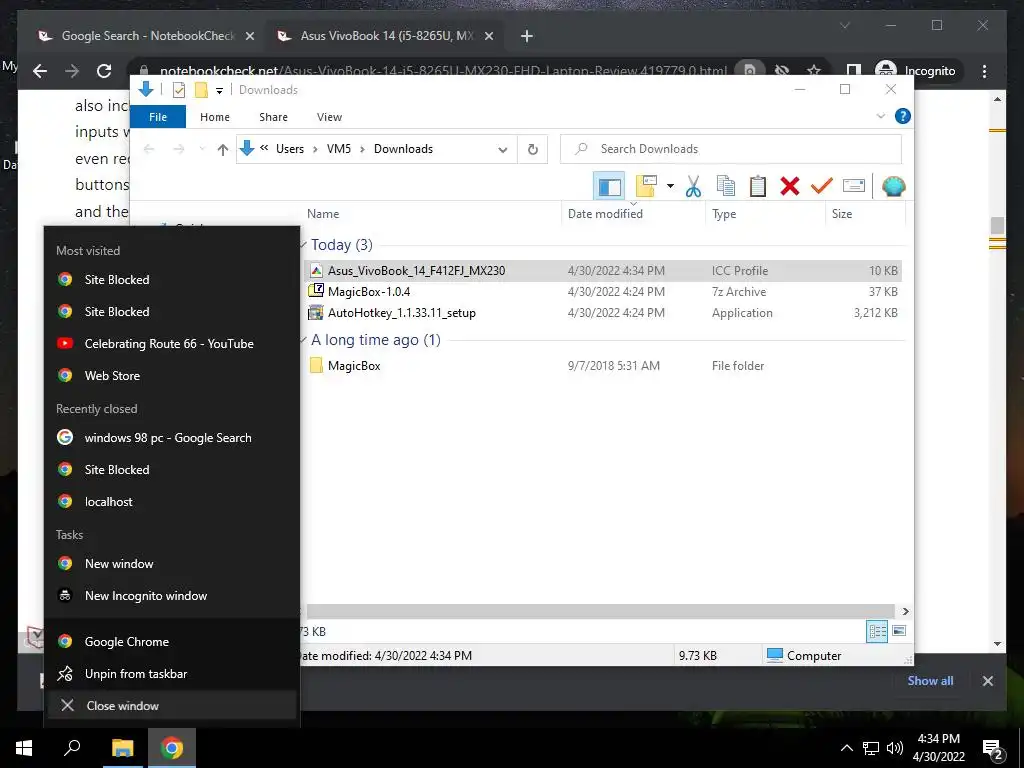
Task: Open Web Store from jump list
Action: pyautogui.click(x=171, y=376)
